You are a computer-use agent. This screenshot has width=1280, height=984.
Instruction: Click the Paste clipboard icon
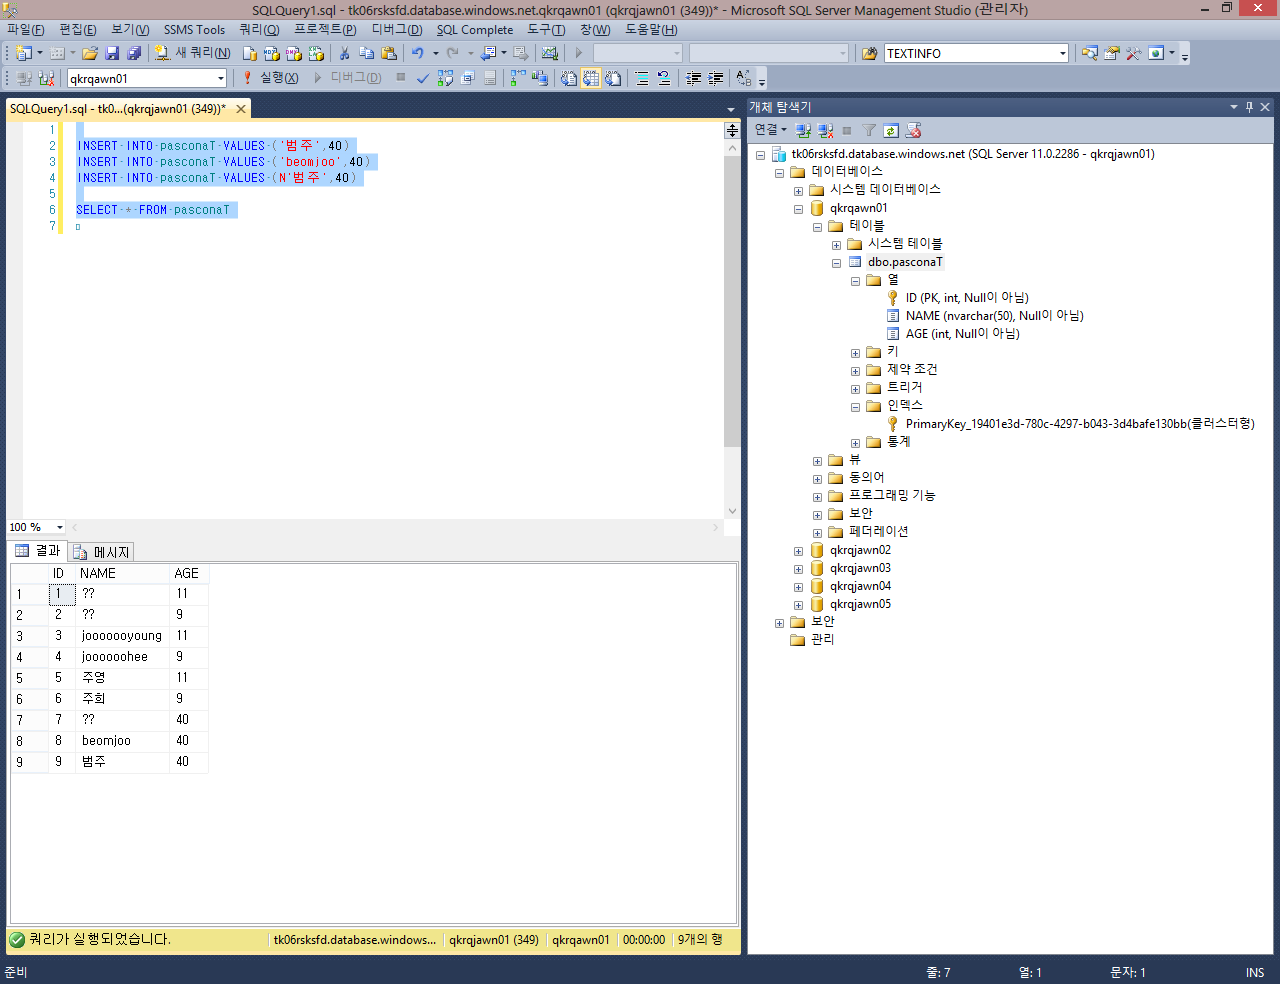[389, 53]
